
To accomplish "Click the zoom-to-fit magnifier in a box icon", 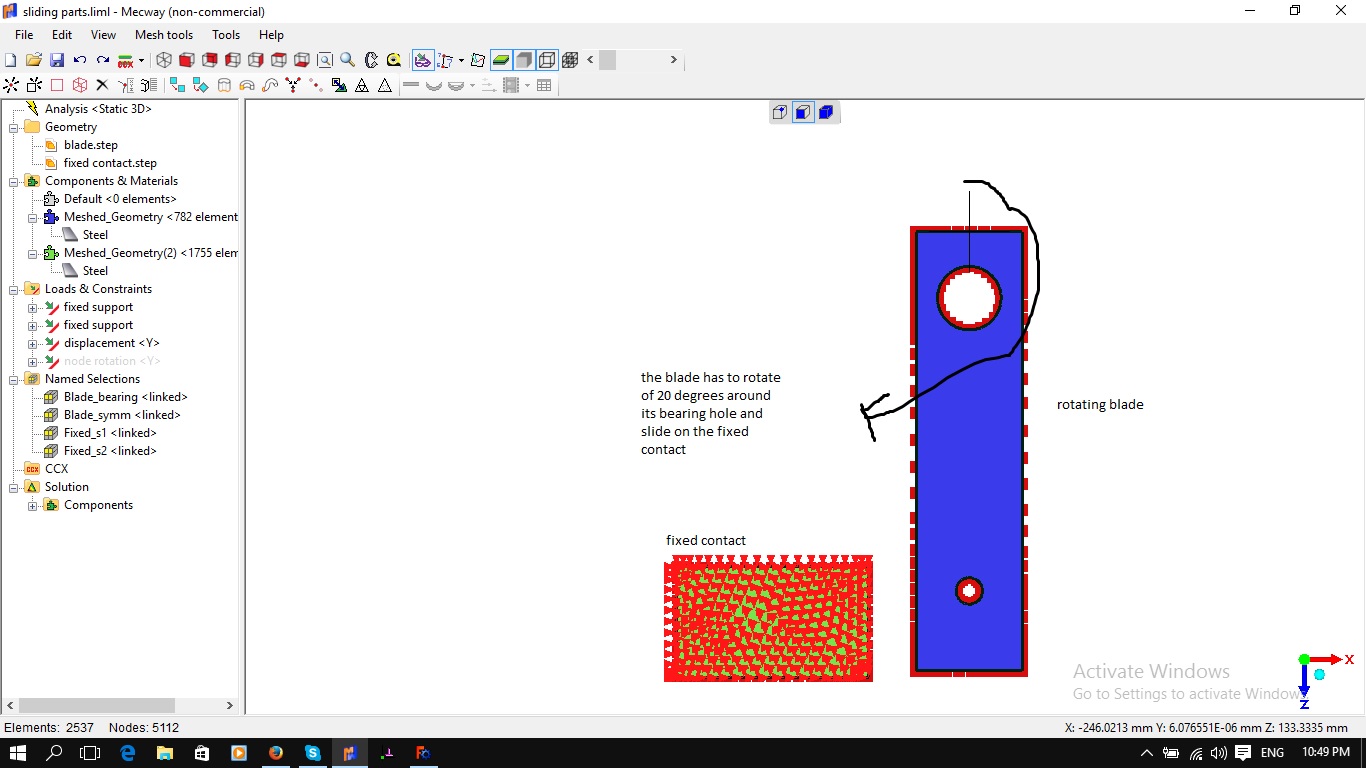I will 325,60.
